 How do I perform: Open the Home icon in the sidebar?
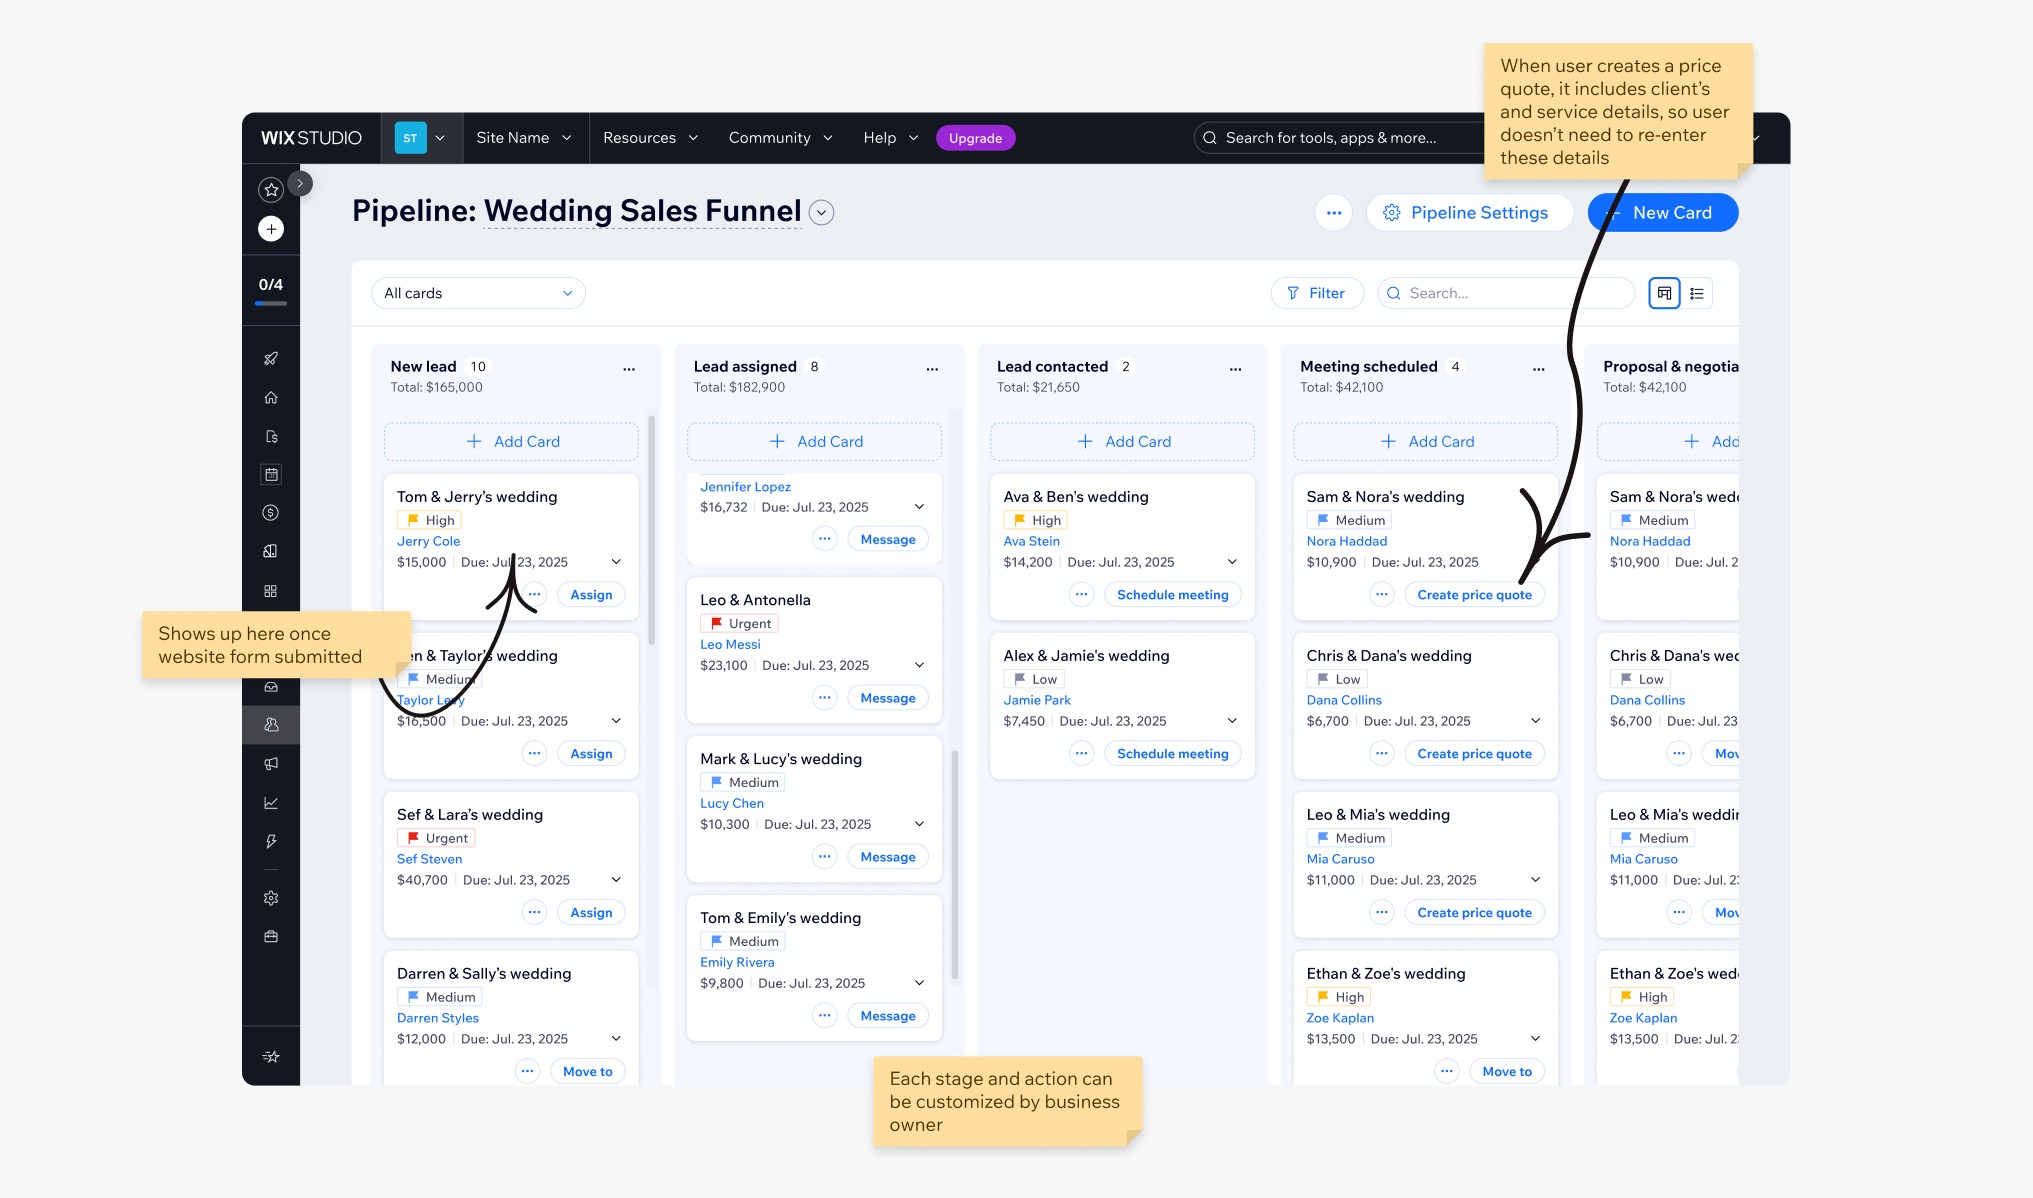click(x=271, y=397)
